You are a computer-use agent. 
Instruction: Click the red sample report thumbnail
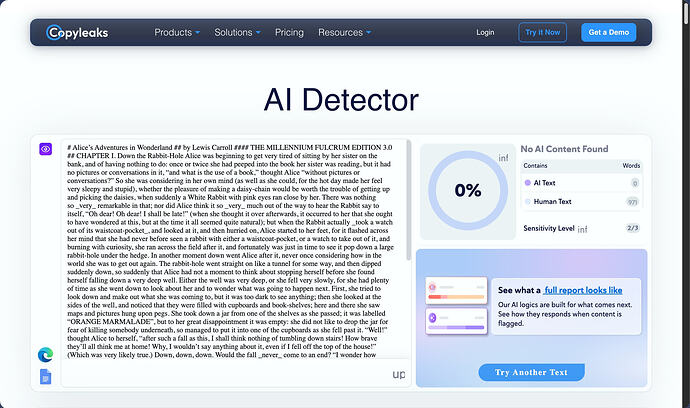[x=456, y=291]
